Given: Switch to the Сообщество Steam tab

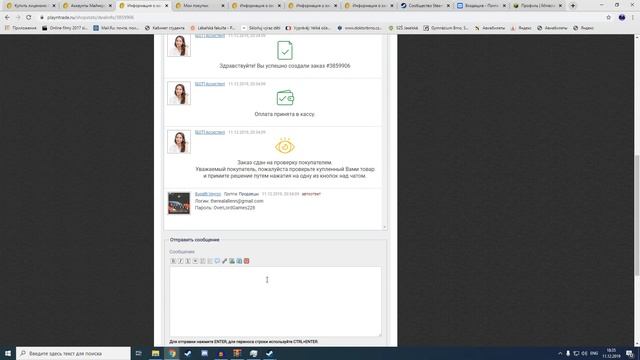Looking at the screenshot, I should [426, 6].
